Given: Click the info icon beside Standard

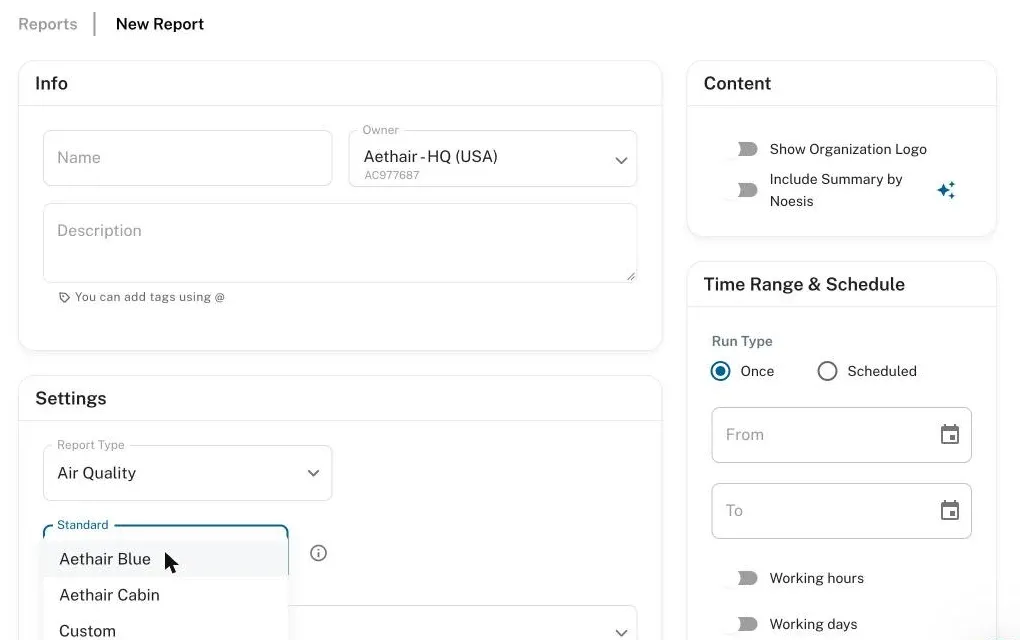Looking at the screenshot, I should [x=318, y=553].
